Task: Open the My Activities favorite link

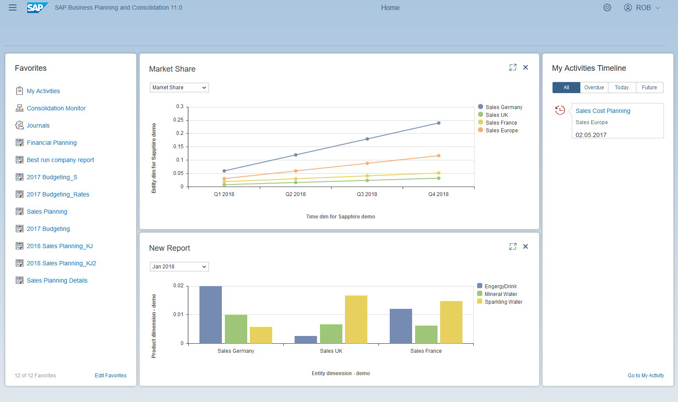Action: click(43, 91)
